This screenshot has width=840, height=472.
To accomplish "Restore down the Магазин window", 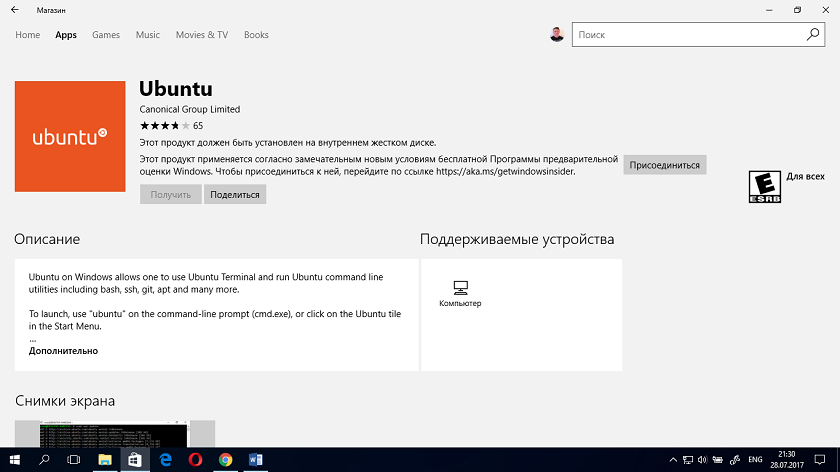I will [797, 10].
